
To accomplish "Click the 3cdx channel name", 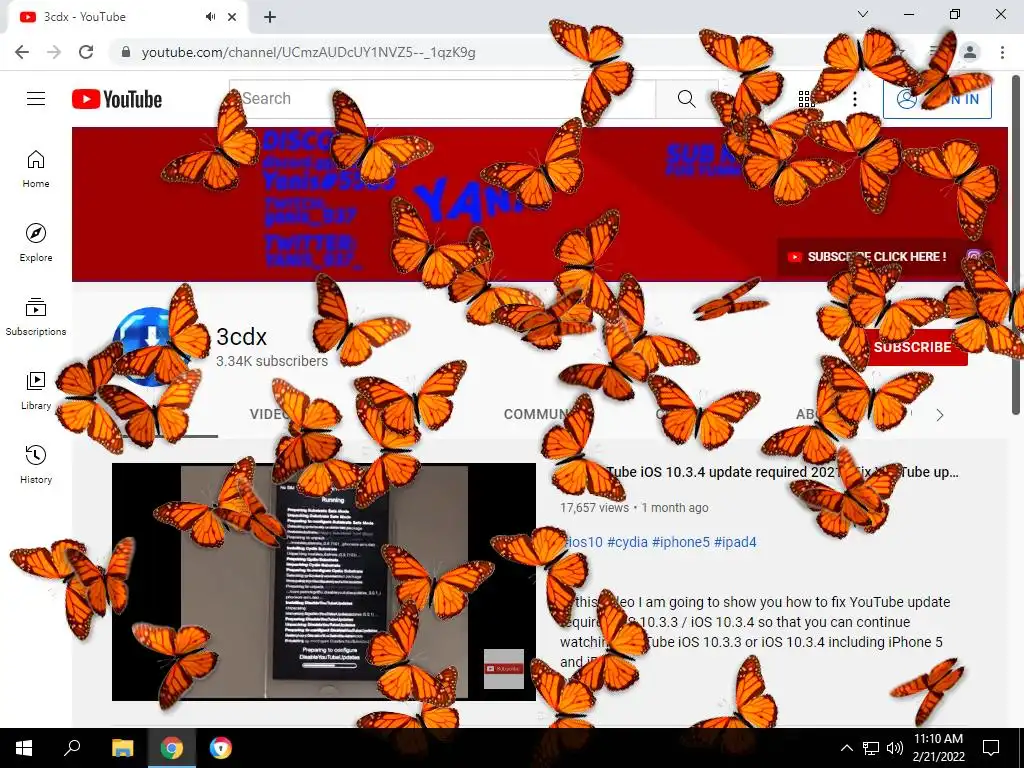I will click(242, 336).
